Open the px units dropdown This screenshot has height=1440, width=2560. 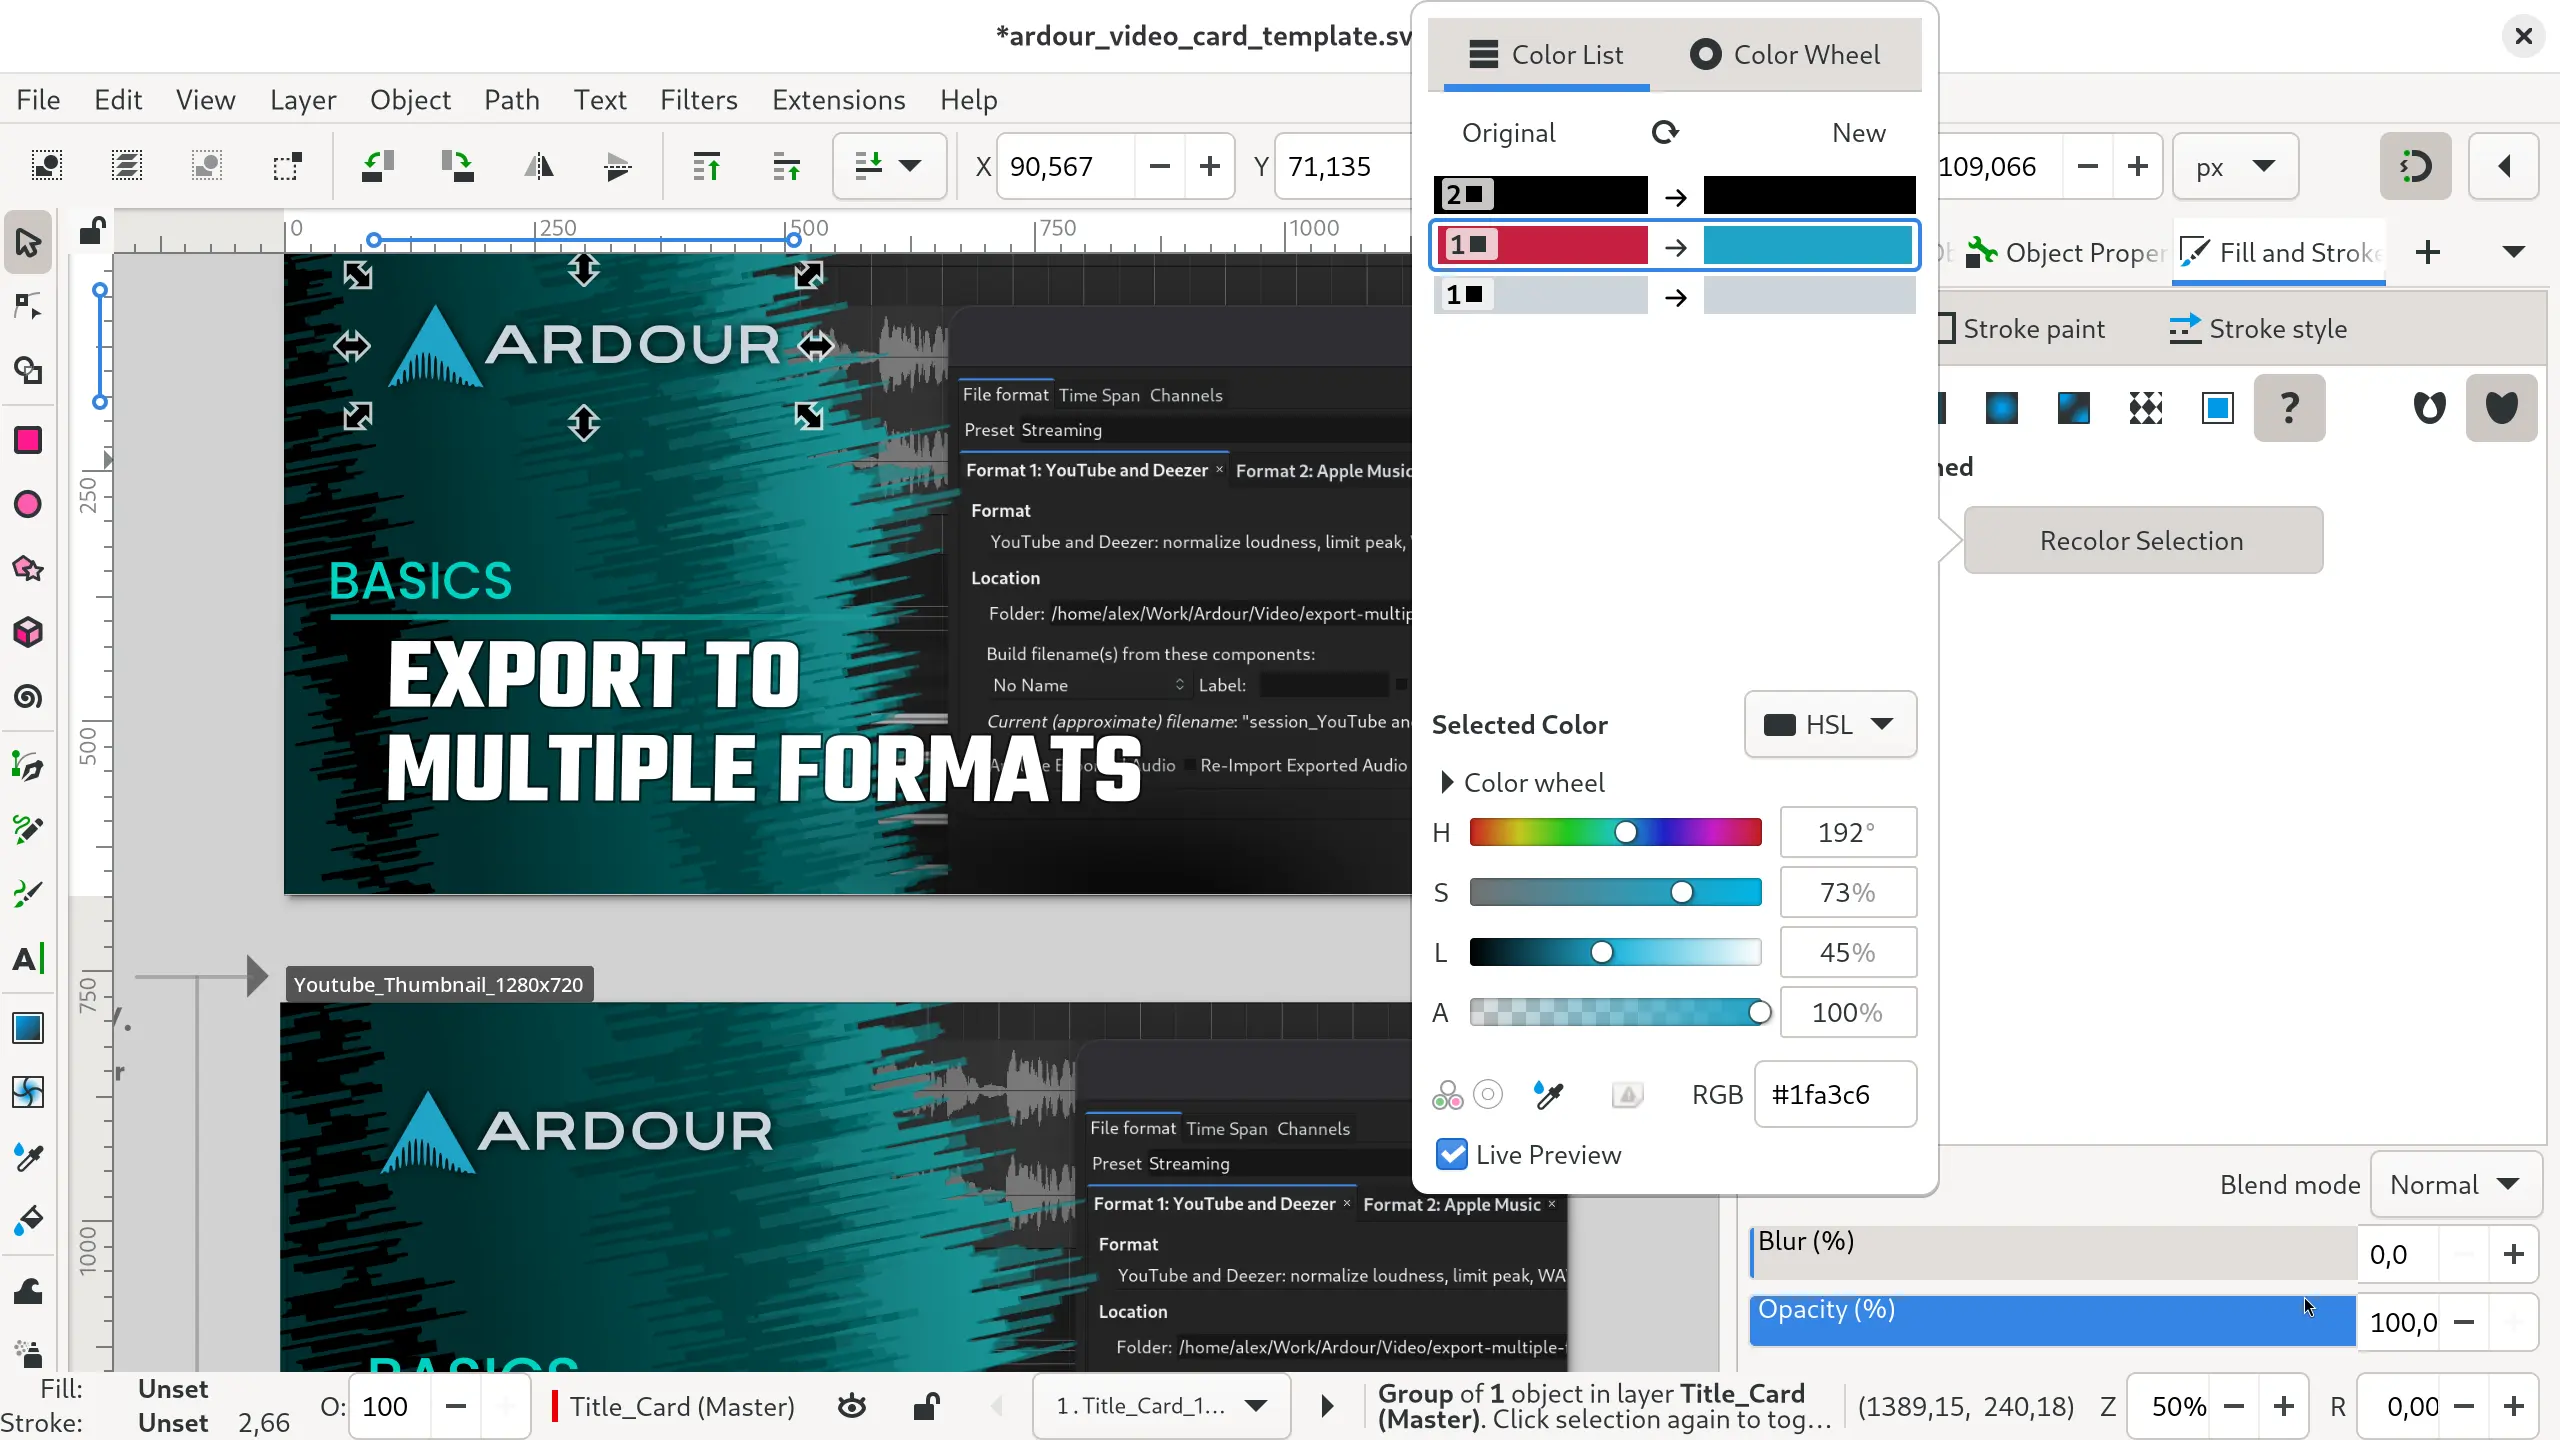pos(2235,166)
